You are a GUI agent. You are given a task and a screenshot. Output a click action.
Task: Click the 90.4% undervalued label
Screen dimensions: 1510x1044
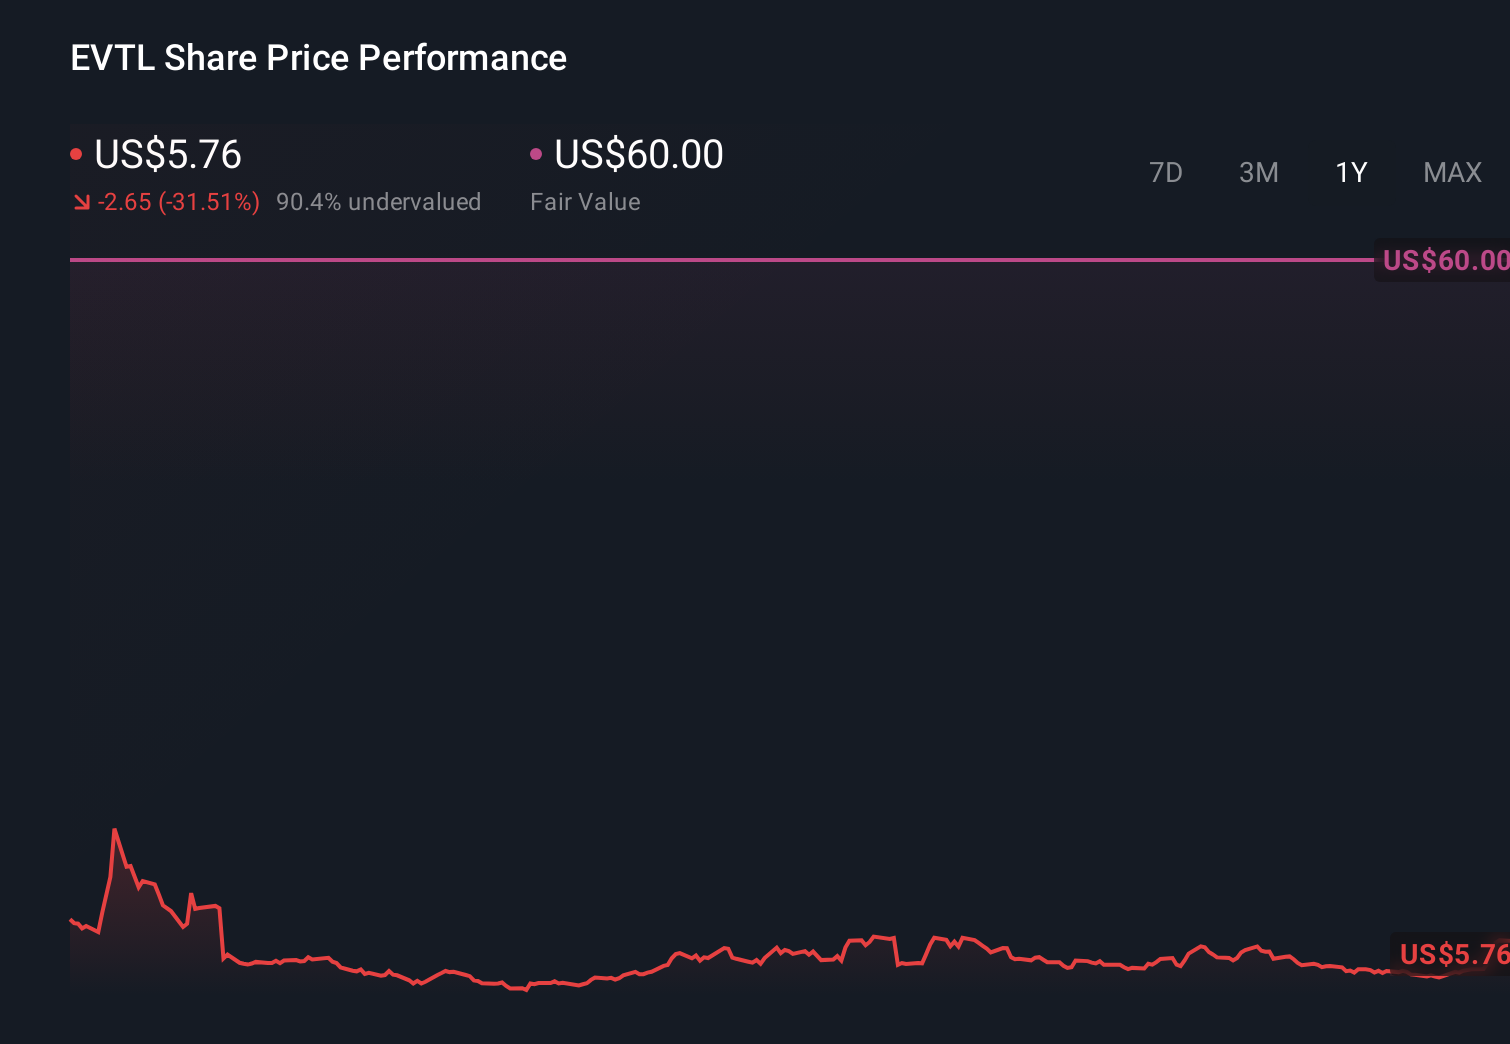pyautogui.click(x=380, y=201)
